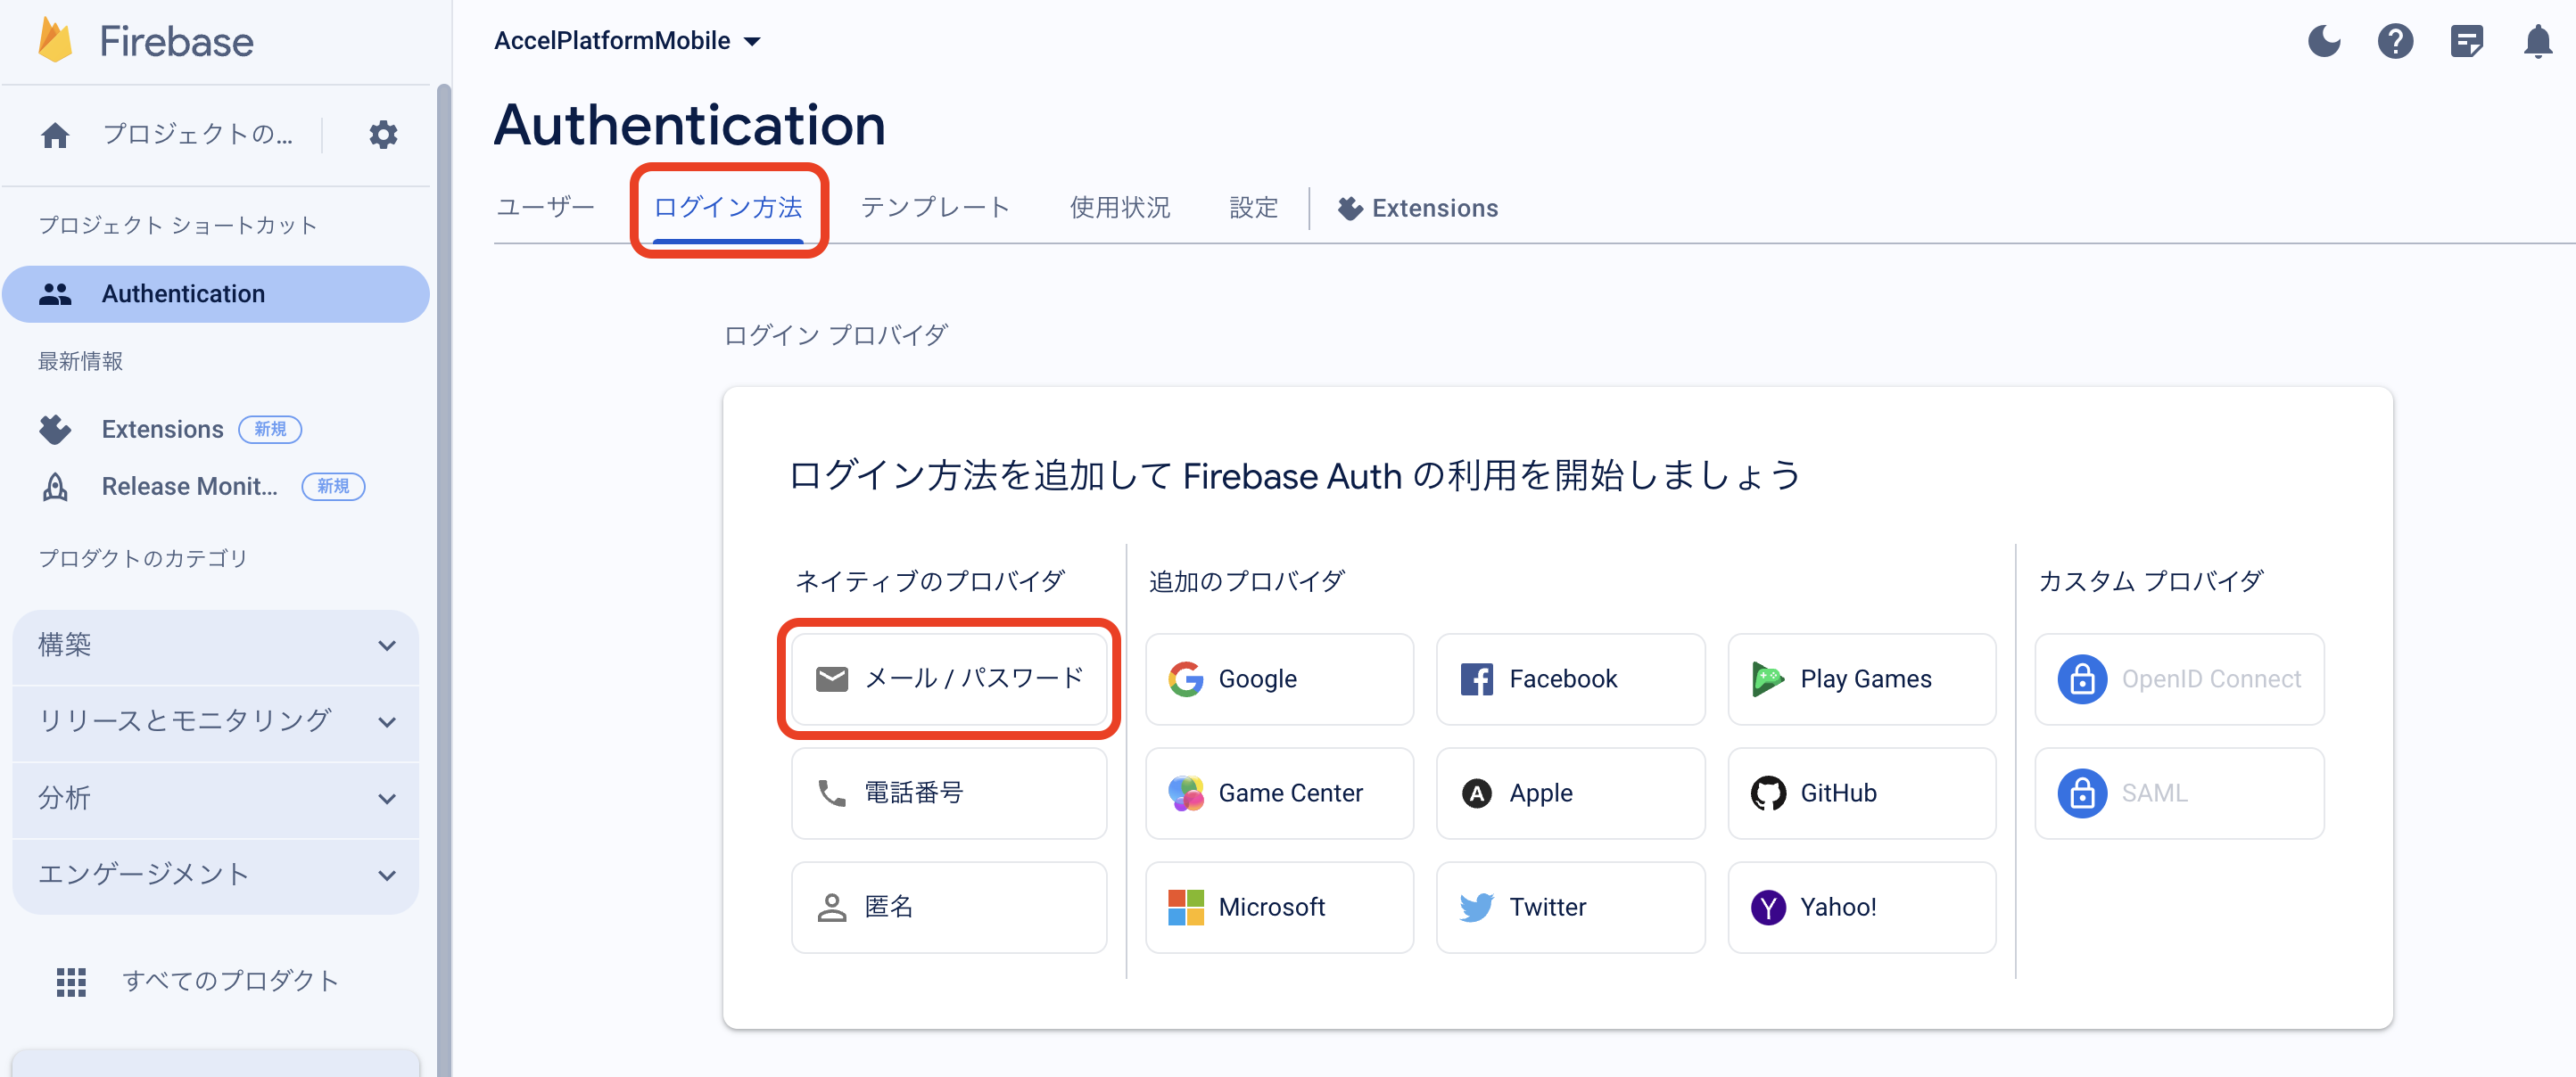
Task: Open the AccelPlatformMobile project dropdown
Action: click(x=627, y=41)
